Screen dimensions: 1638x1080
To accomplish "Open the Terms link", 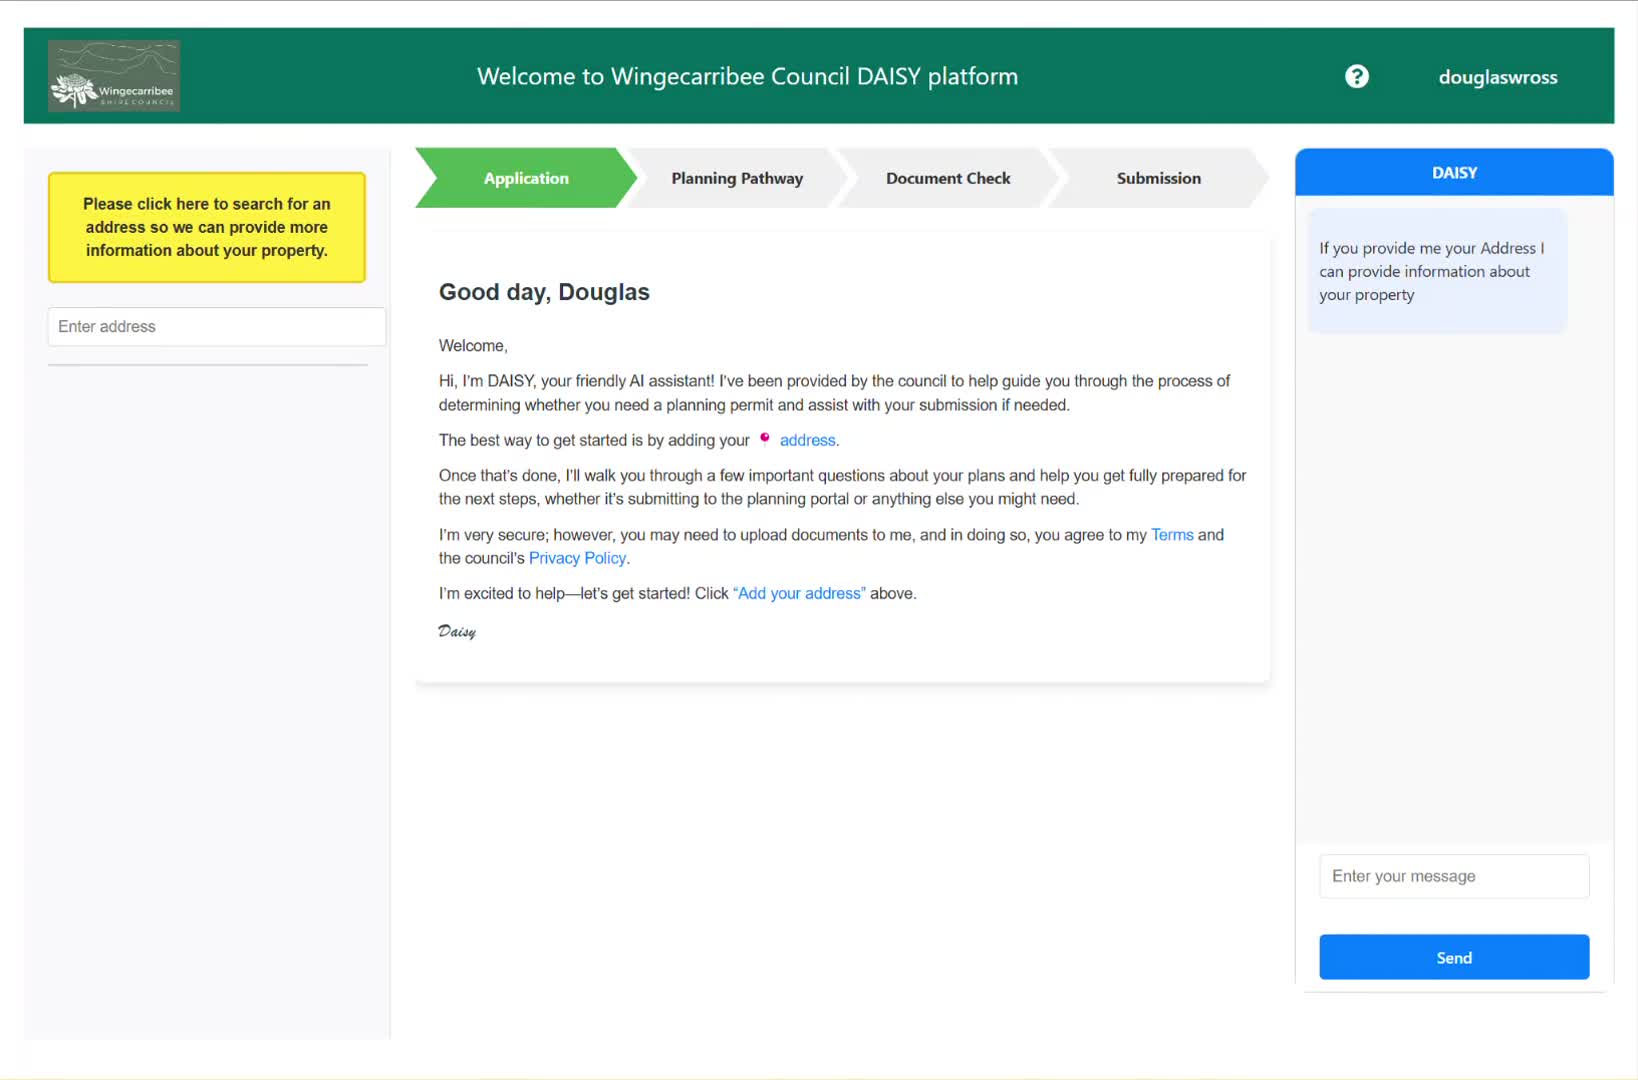I will (x=1172, y=535).
